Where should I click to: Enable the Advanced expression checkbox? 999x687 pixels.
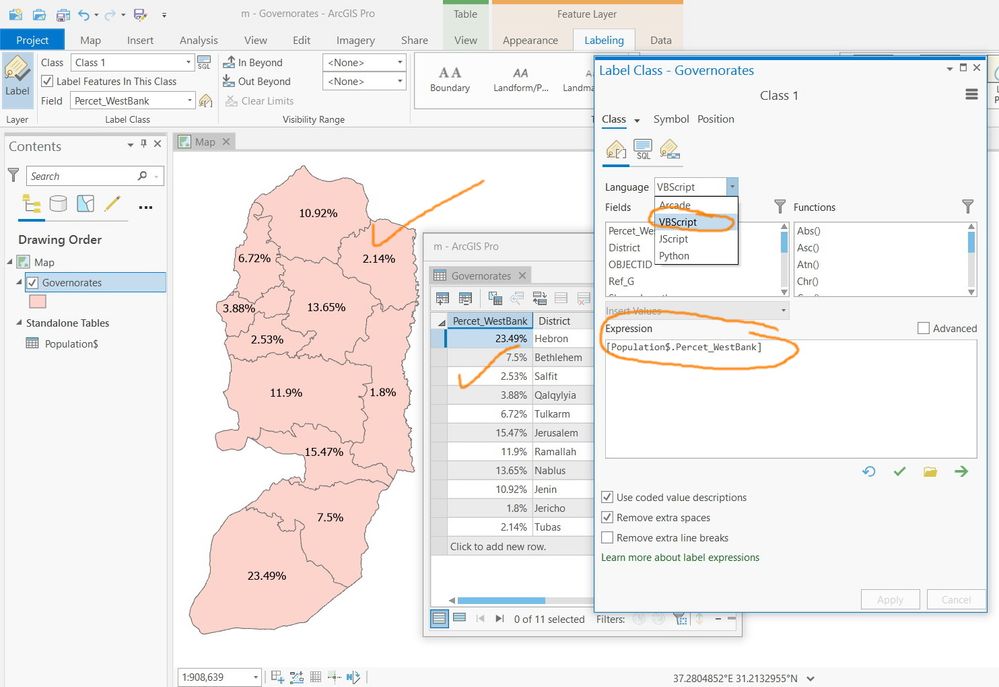923,328
